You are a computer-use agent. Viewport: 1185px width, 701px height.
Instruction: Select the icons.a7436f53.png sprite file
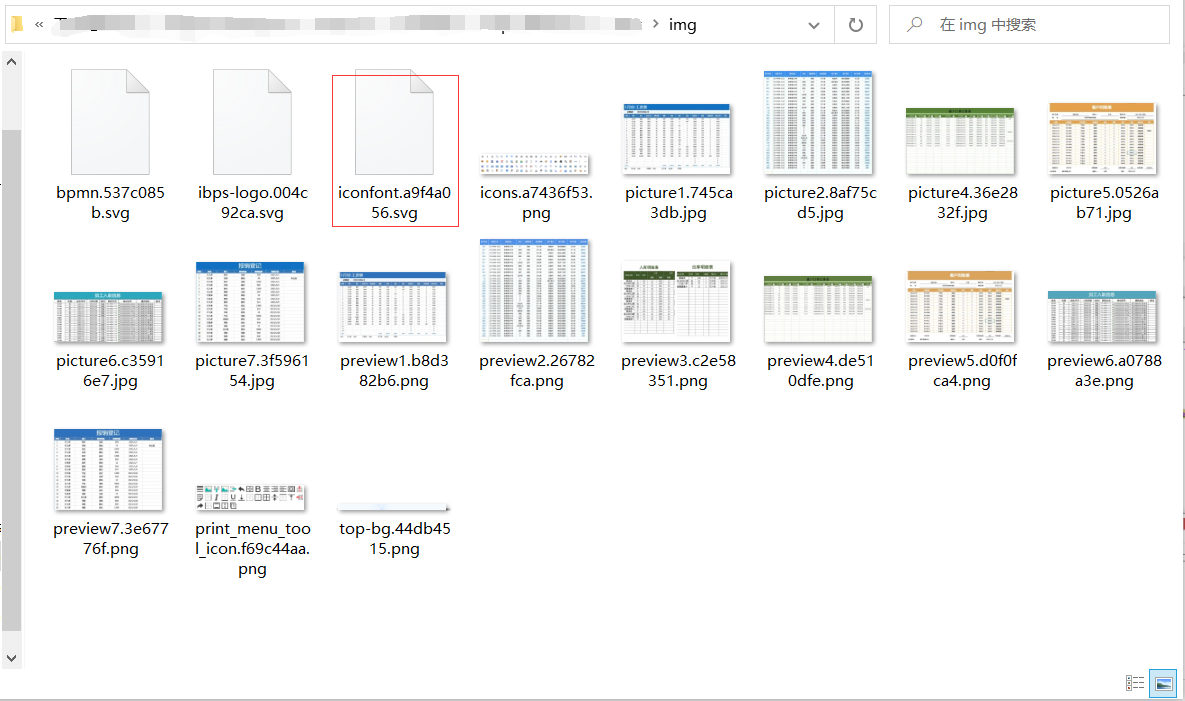[535, 165]
